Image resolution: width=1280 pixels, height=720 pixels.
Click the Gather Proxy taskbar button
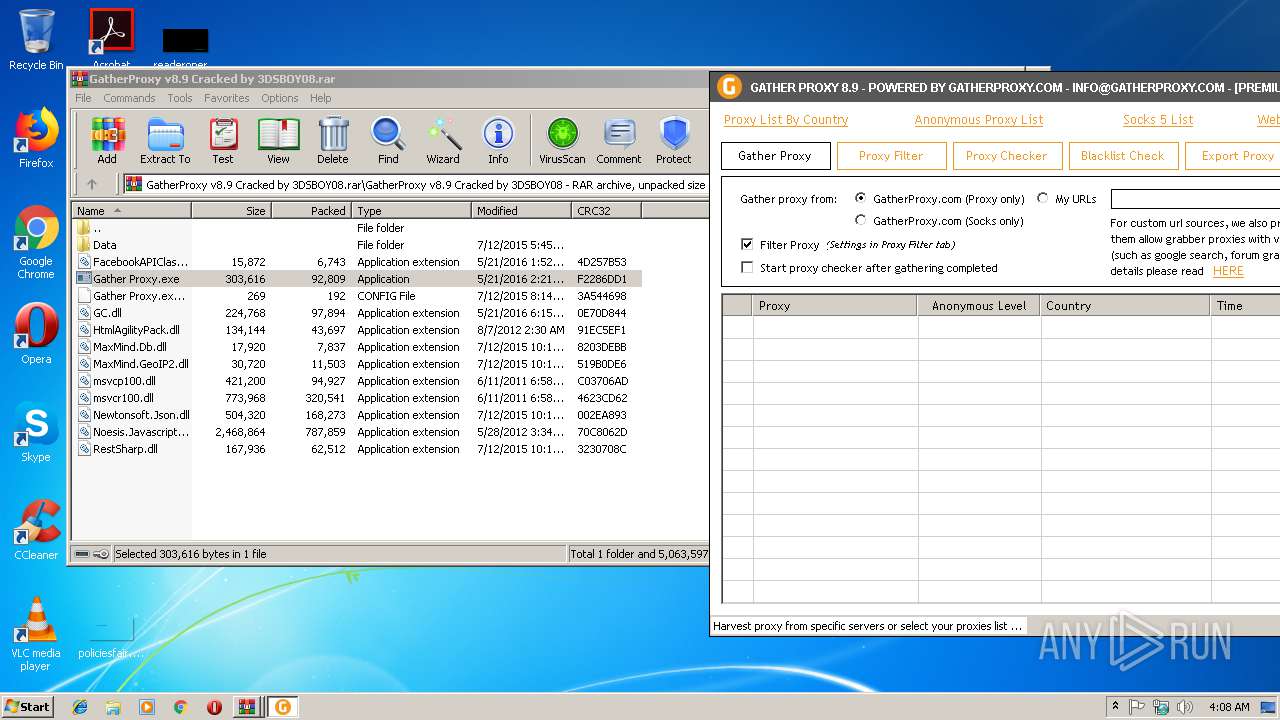(x=283, y=707)
